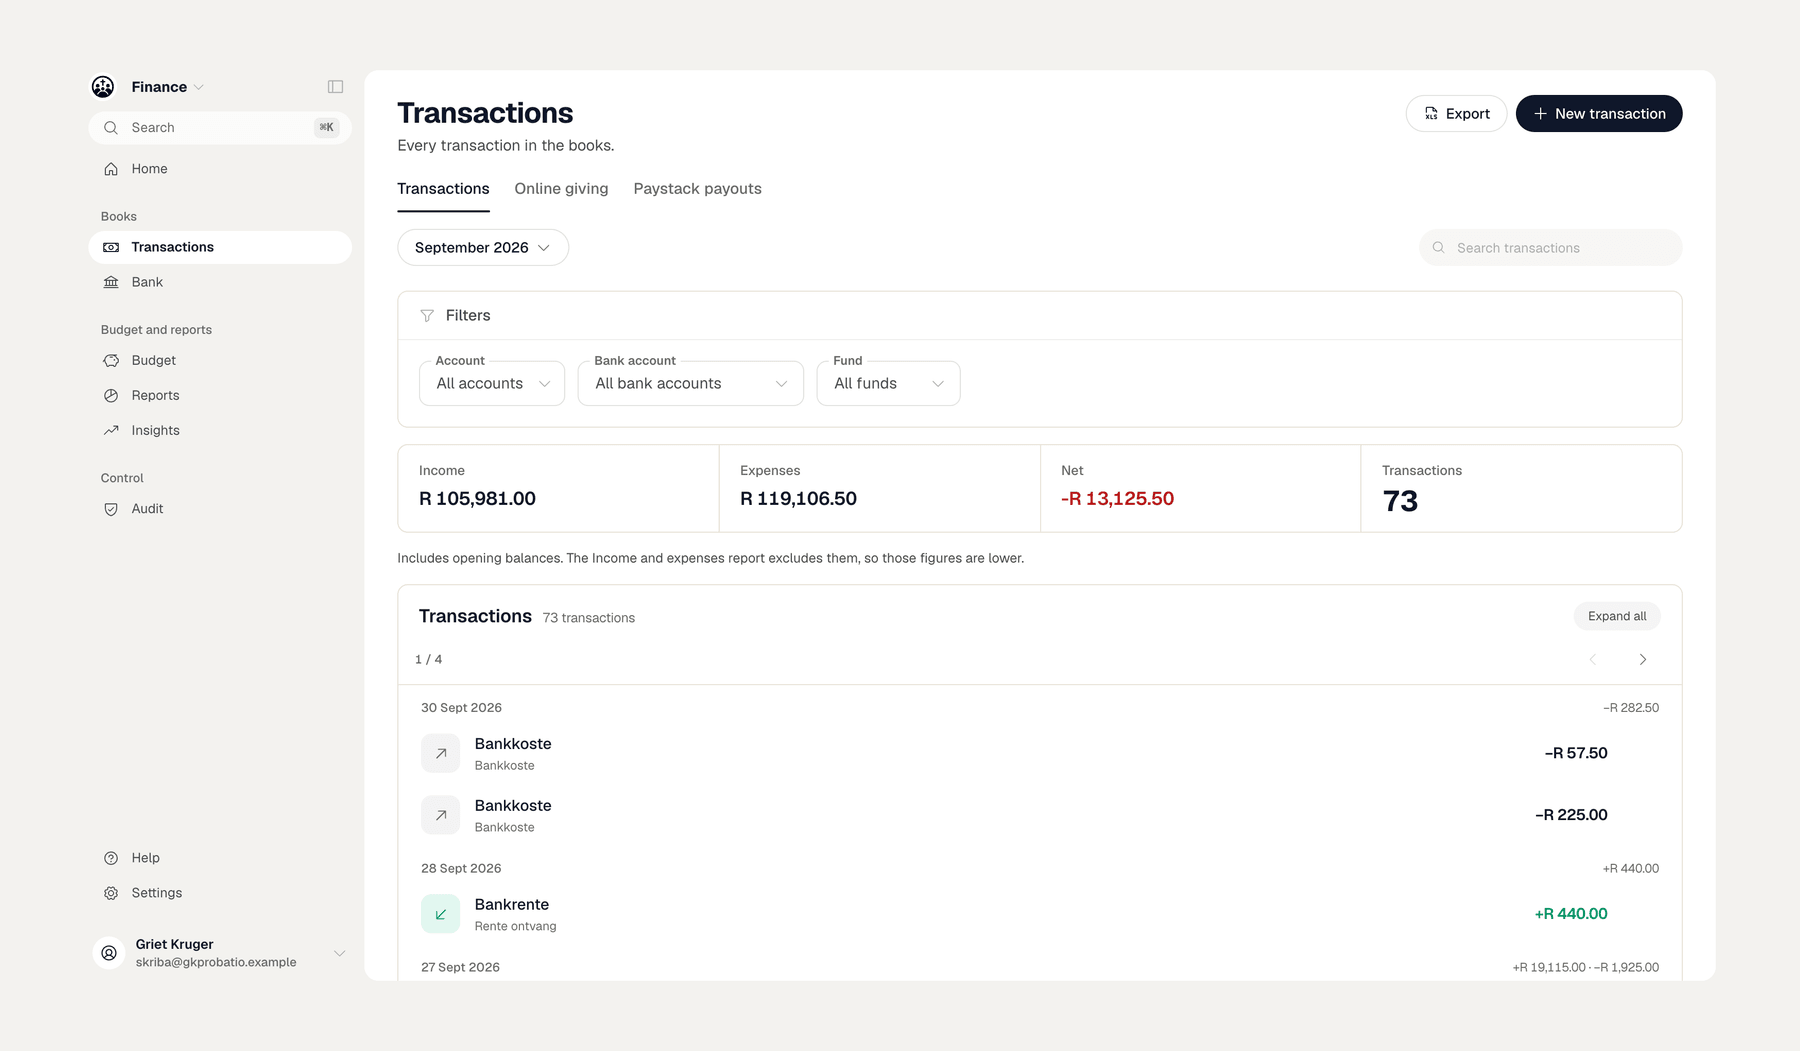Click the 30 Sept 2026 date header

[x=461, y=708]
